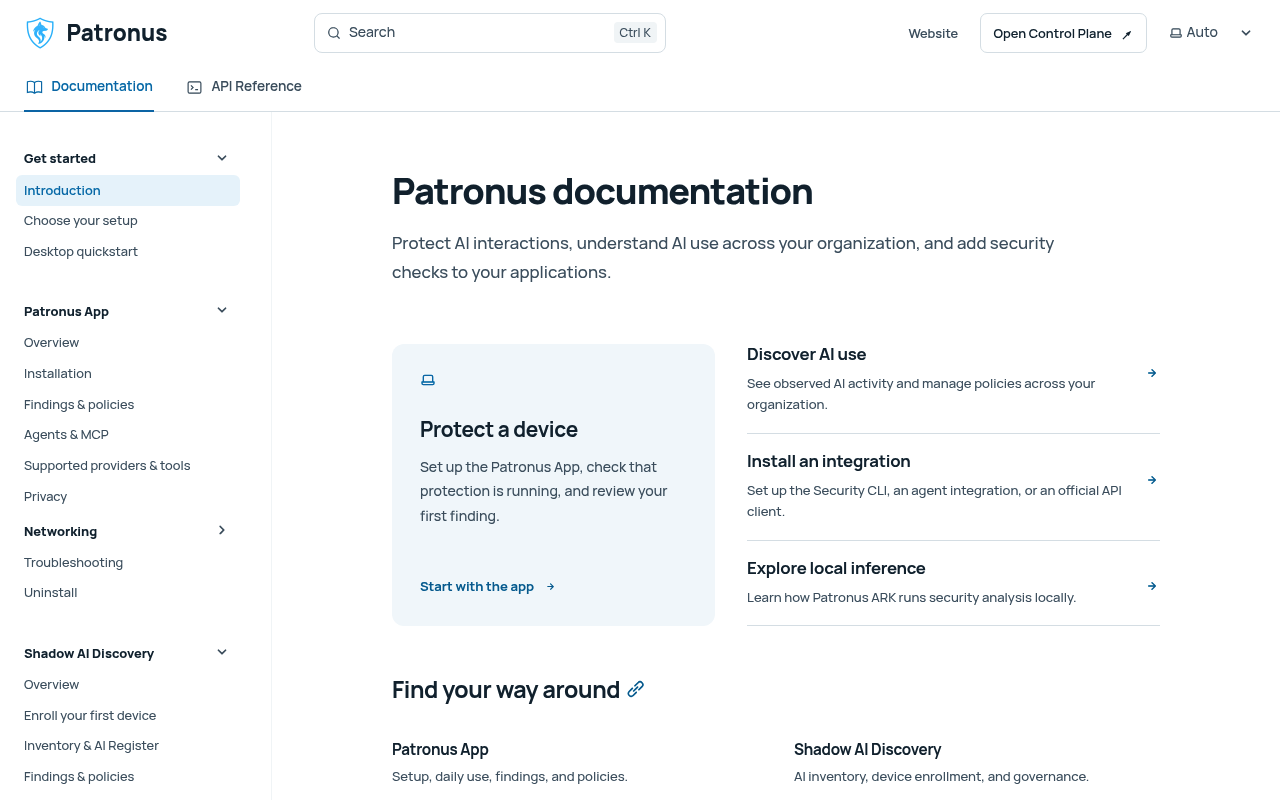The width and height of the screenshot is (1280, 800).
Task: Select Introduction in the sidebar
Action: point(128,190)
